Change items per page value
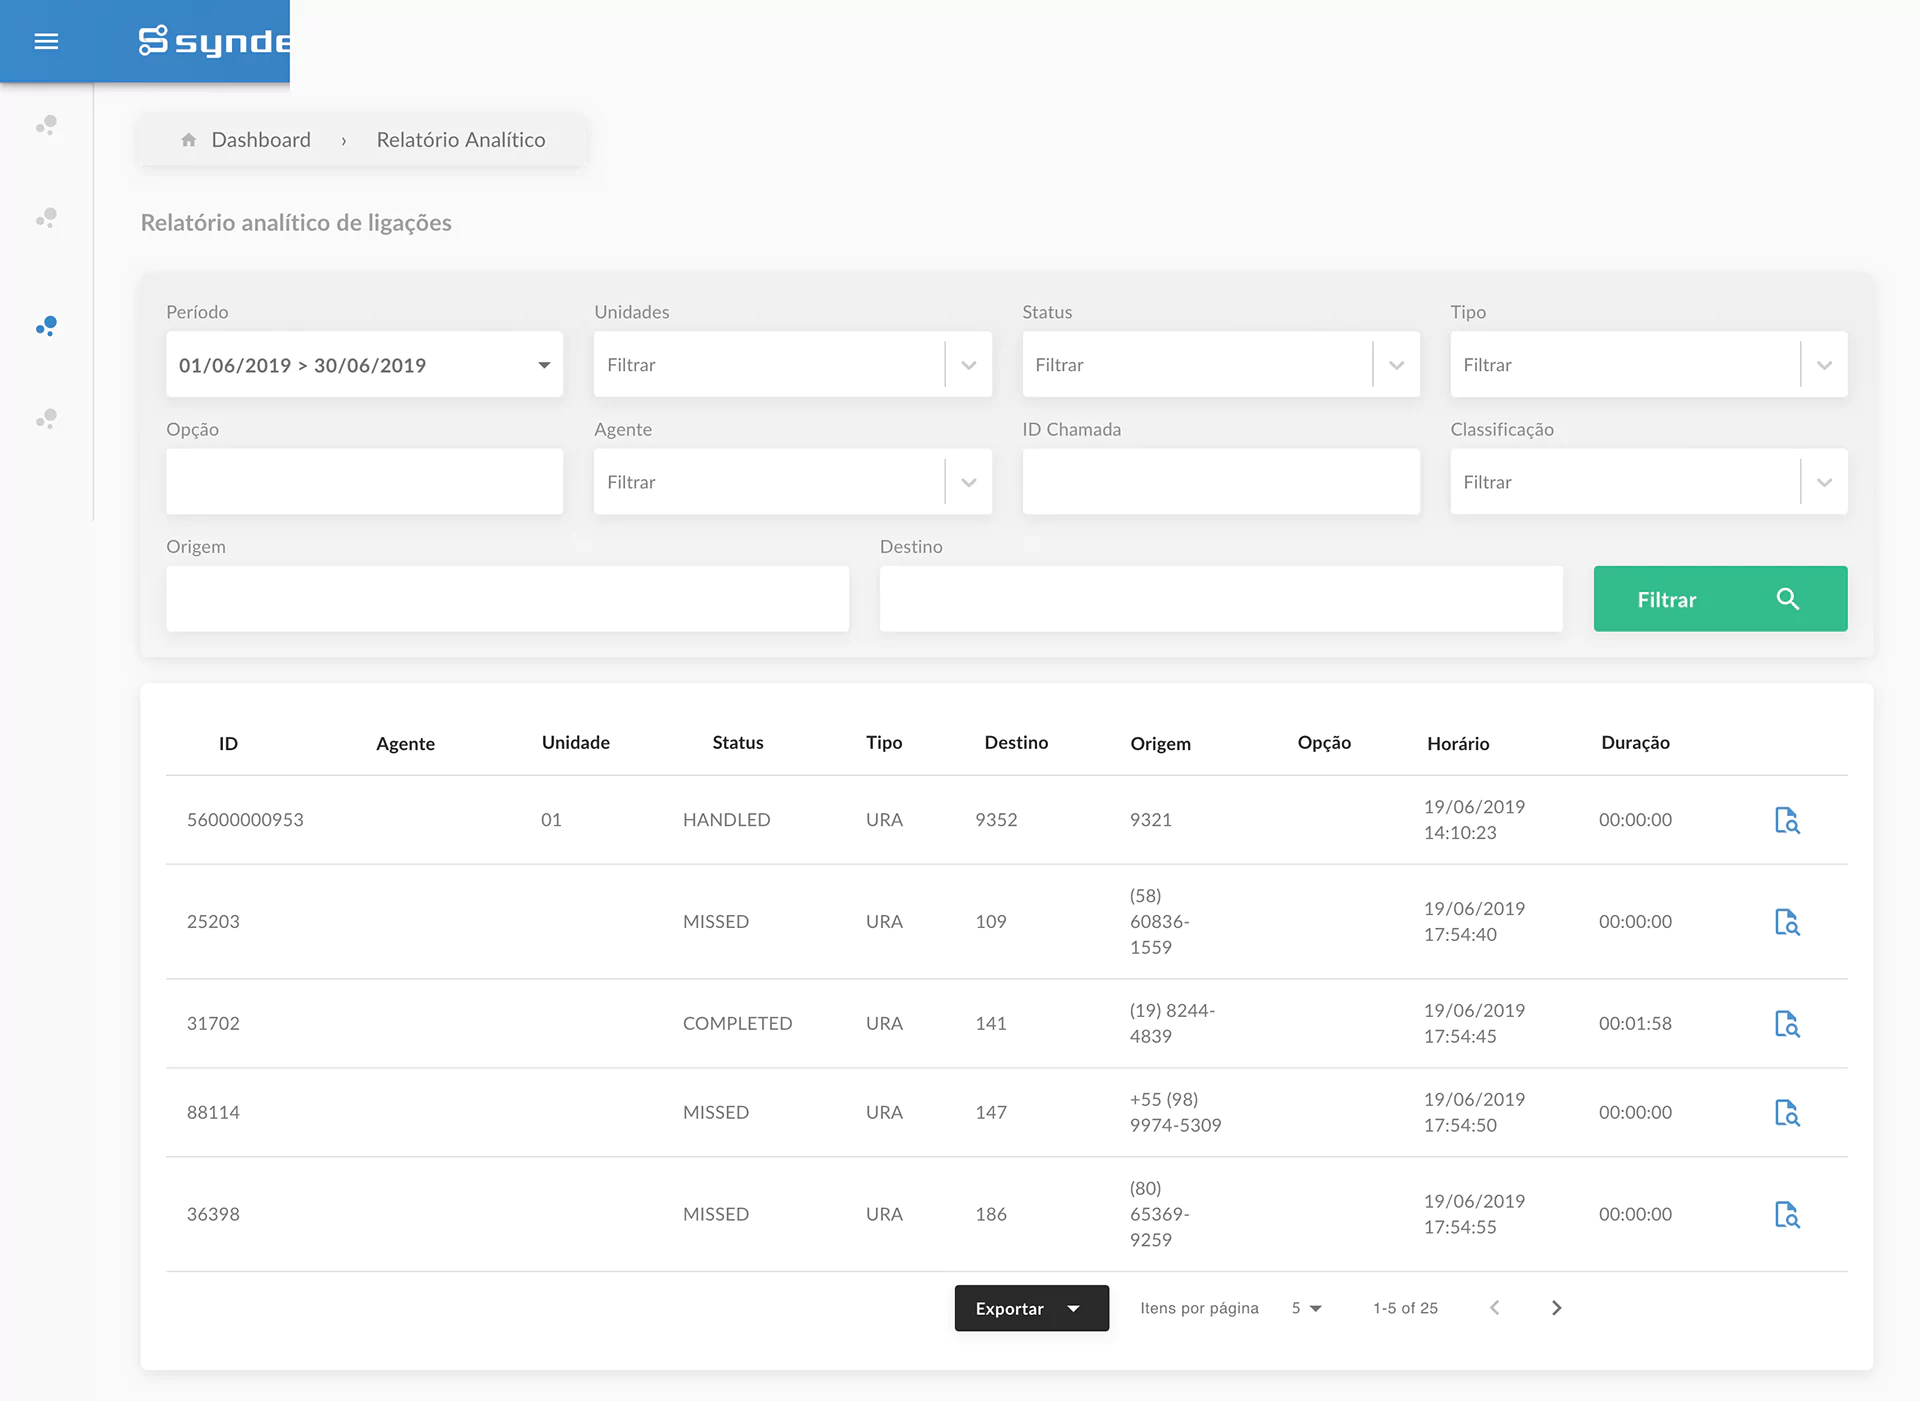 click(1306, 1308)
